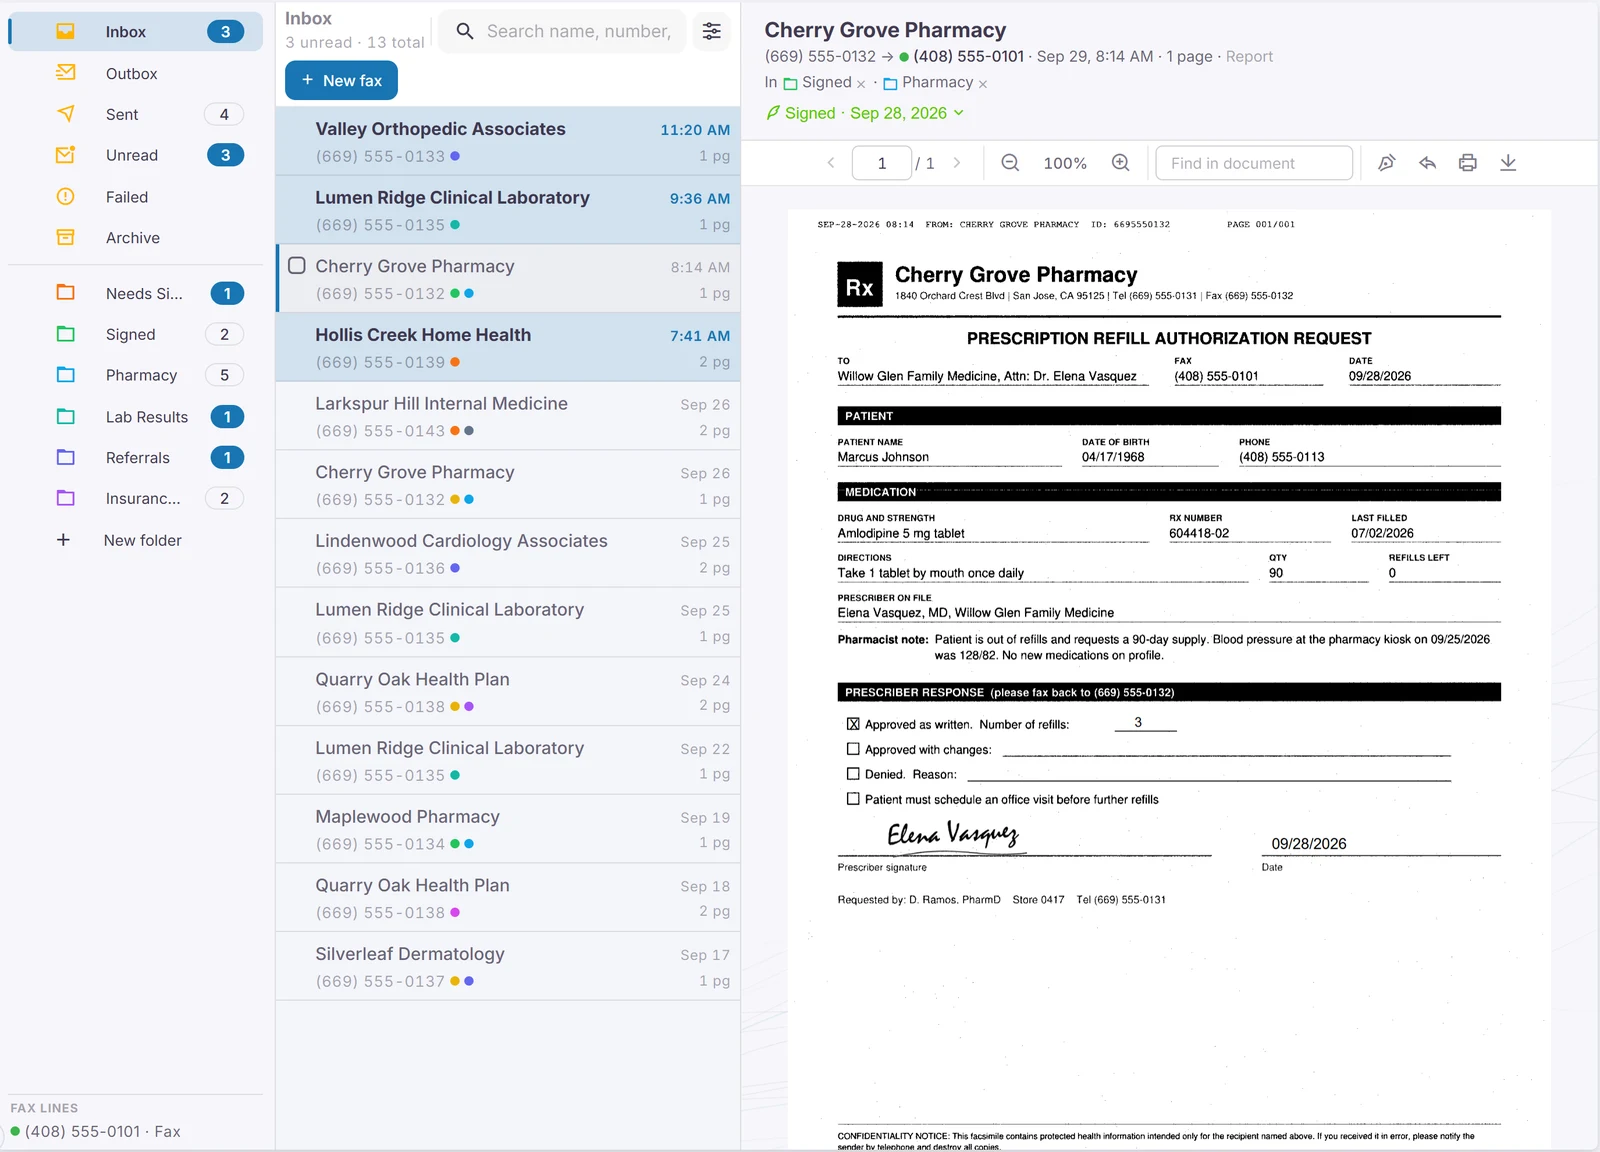Select the (408) 555-0101 fax line
The width and height of the screenshot is (1600, 1152).
96,1131
